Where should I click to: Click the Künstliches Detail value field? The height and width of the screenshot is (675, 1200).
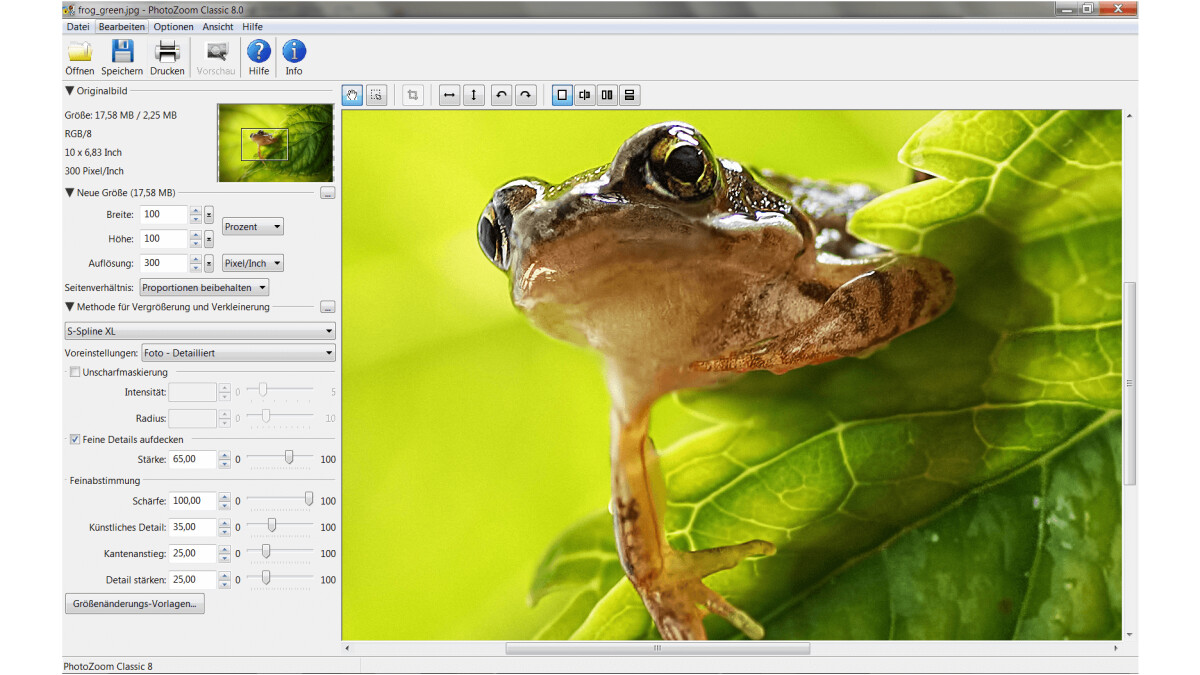(x=193, y=527)
